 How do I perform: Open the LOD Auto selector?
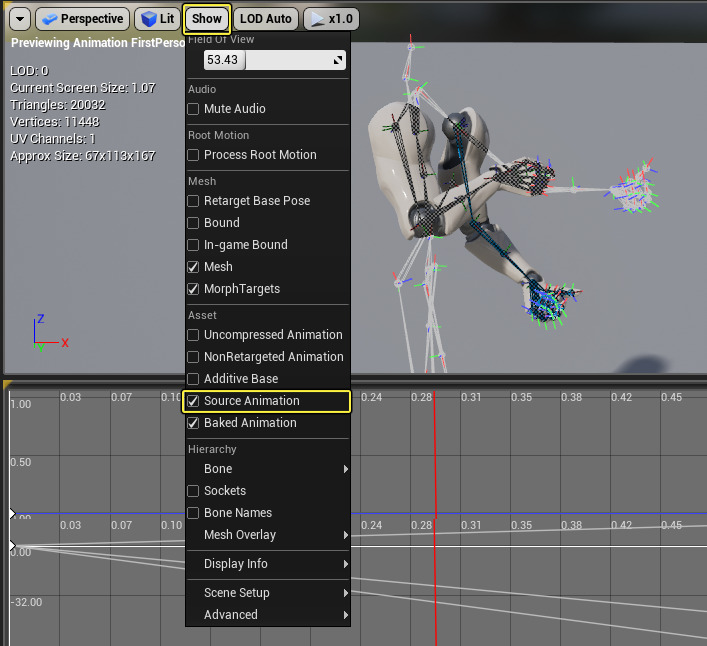(x=266, y=19)
